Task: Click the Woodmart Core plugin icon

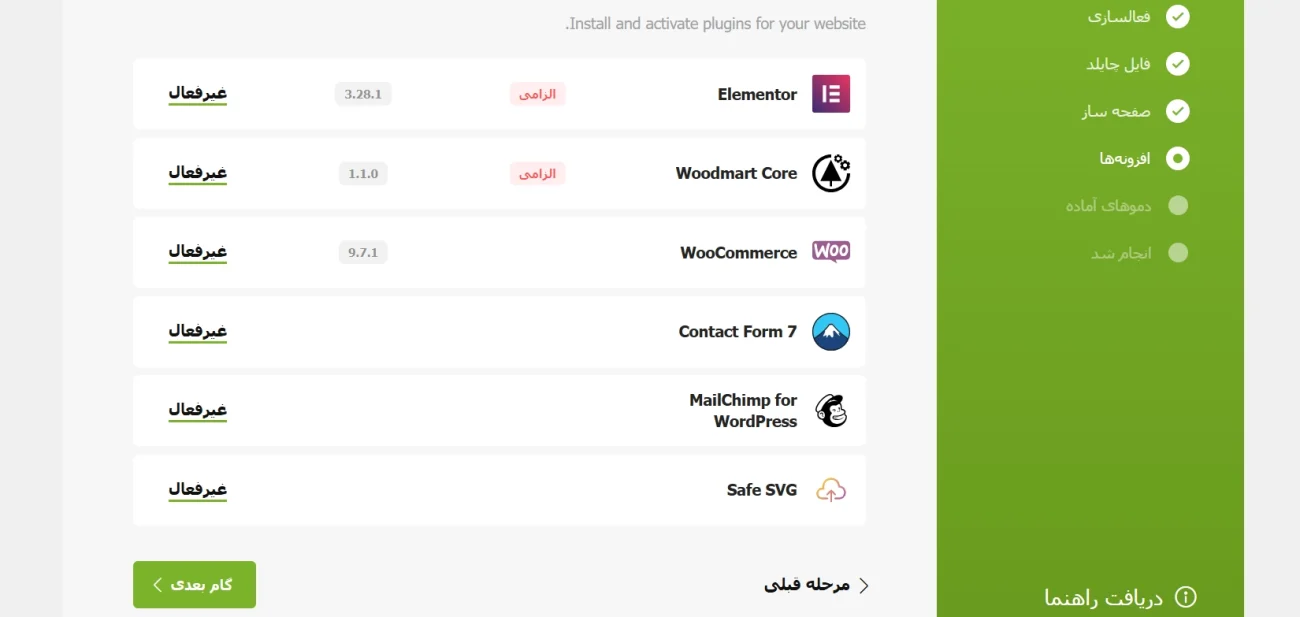Action: point(830,173)
